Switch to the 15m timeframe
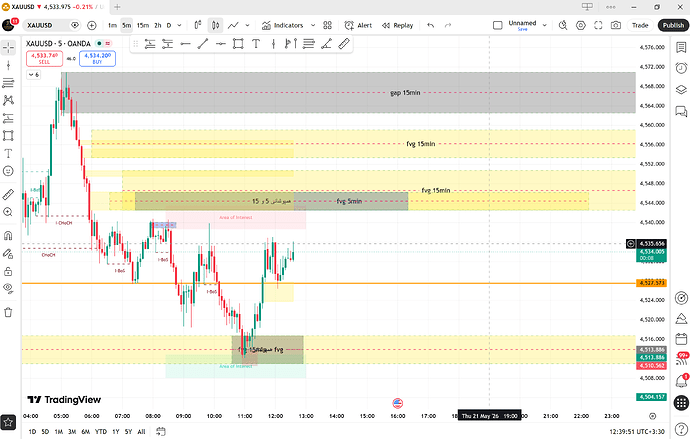The height and width of the screenshot is (439, 690). (143, 26)
